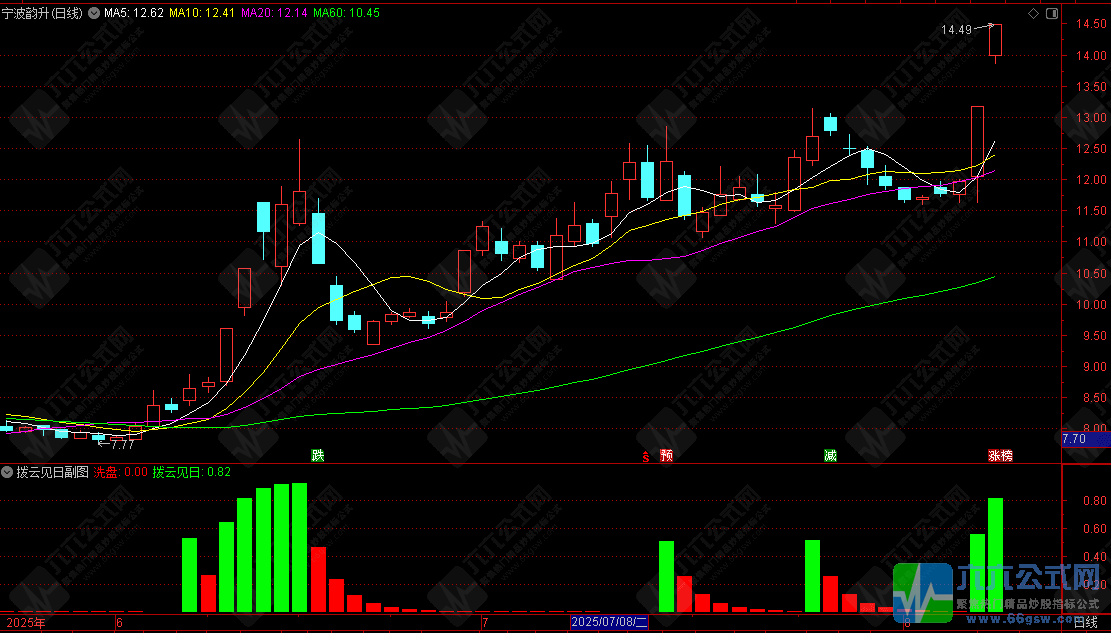The height and width of the screenshot is (633, 1111).
Task: Click the rightmost tall green indicator bar
Action: 996,555
